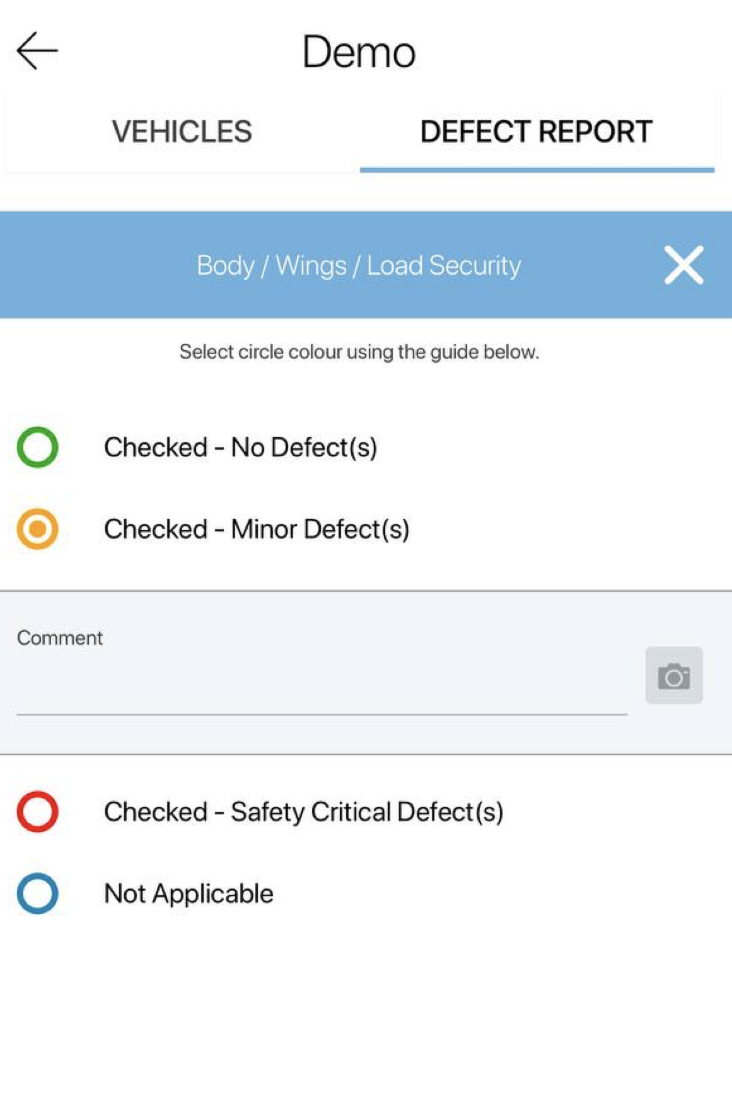Click the 'Demo' page title
The width and height of the screenshot is (732, 1108).
(358, 52)
